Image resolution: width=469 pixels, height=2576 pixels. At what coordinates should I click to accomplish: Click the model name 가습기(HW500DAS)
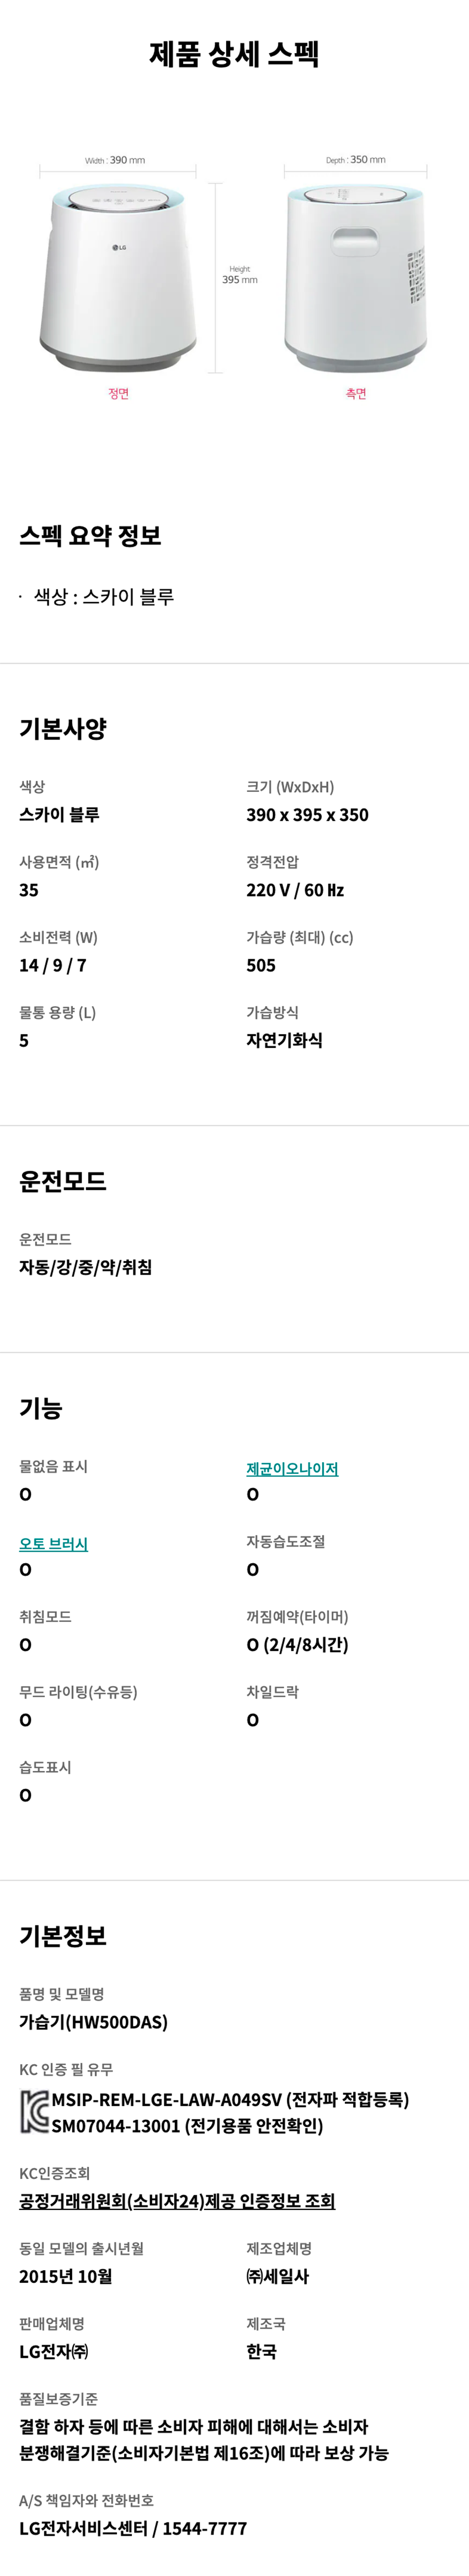click(93, 2021)
